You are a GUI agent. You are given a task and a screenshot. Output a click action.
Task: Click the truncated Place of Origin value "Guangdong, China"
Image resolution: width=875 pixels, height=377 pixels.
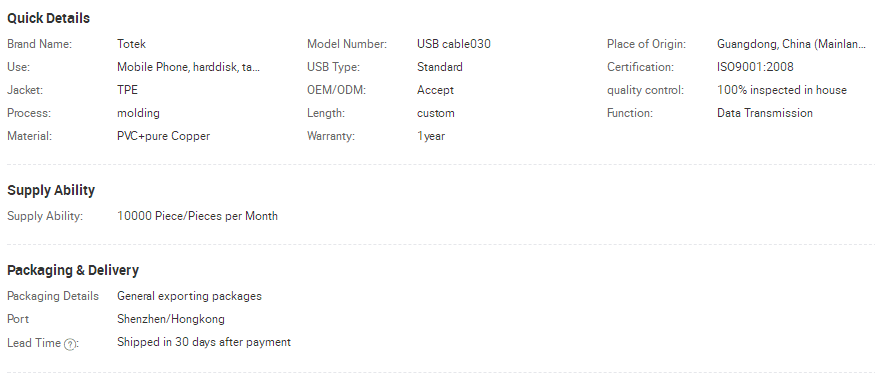(791, 45)
